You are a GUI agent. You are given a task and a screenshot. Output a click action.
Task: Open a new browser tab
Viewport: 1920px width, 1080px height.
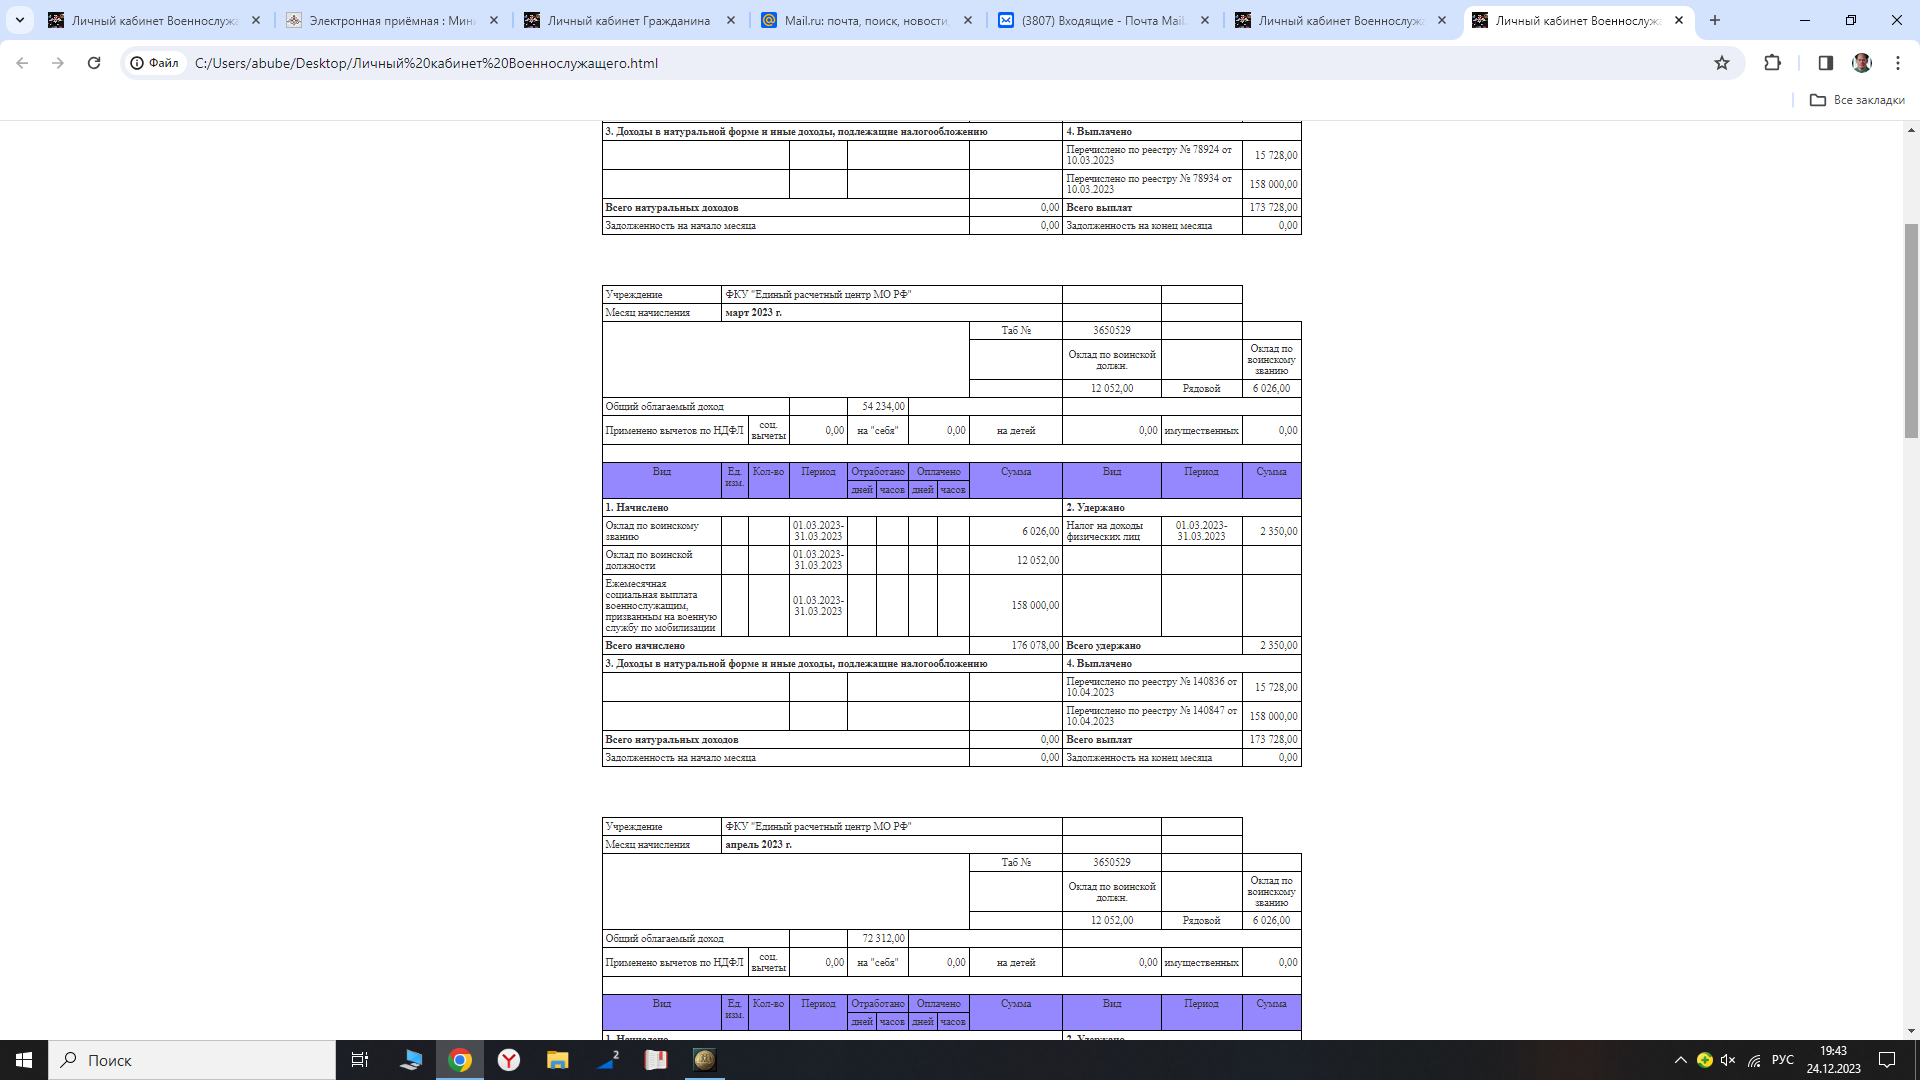(1715, 20)
